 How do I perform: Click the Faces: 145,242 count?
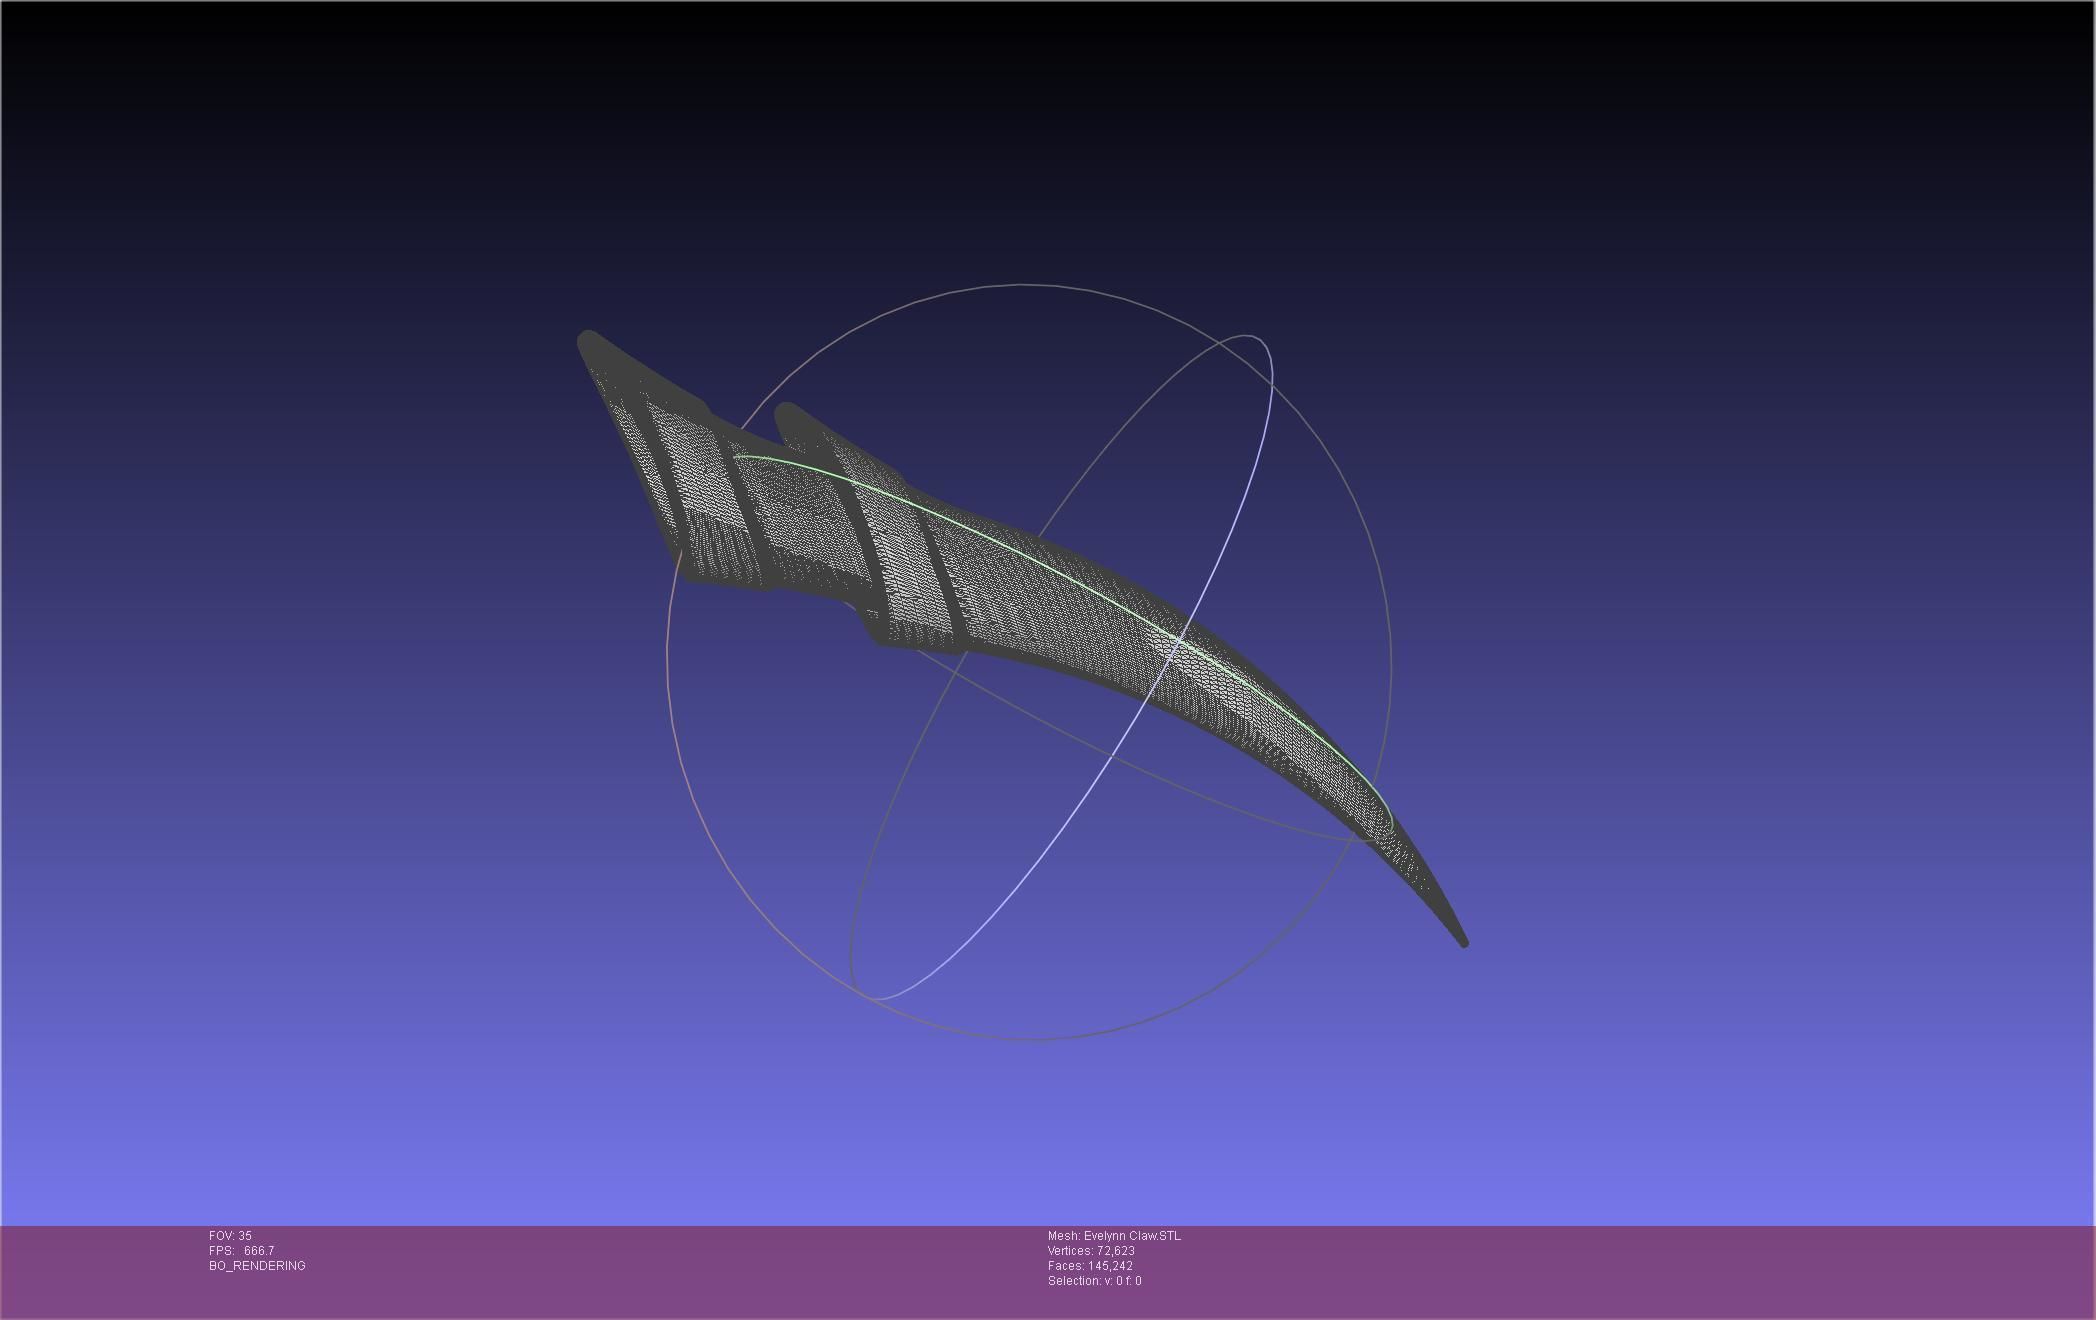[1090, 1266]
